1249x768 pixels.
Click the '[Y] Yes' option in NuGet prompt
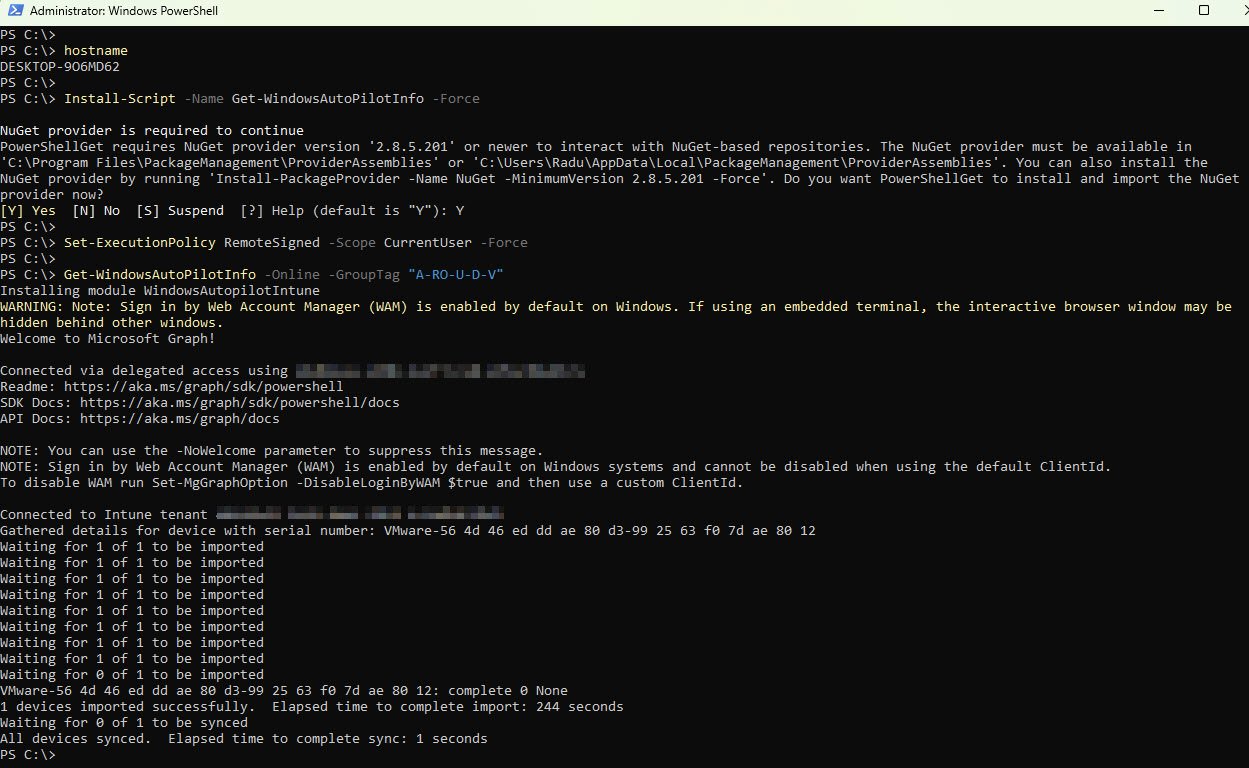tap(28, 210)
